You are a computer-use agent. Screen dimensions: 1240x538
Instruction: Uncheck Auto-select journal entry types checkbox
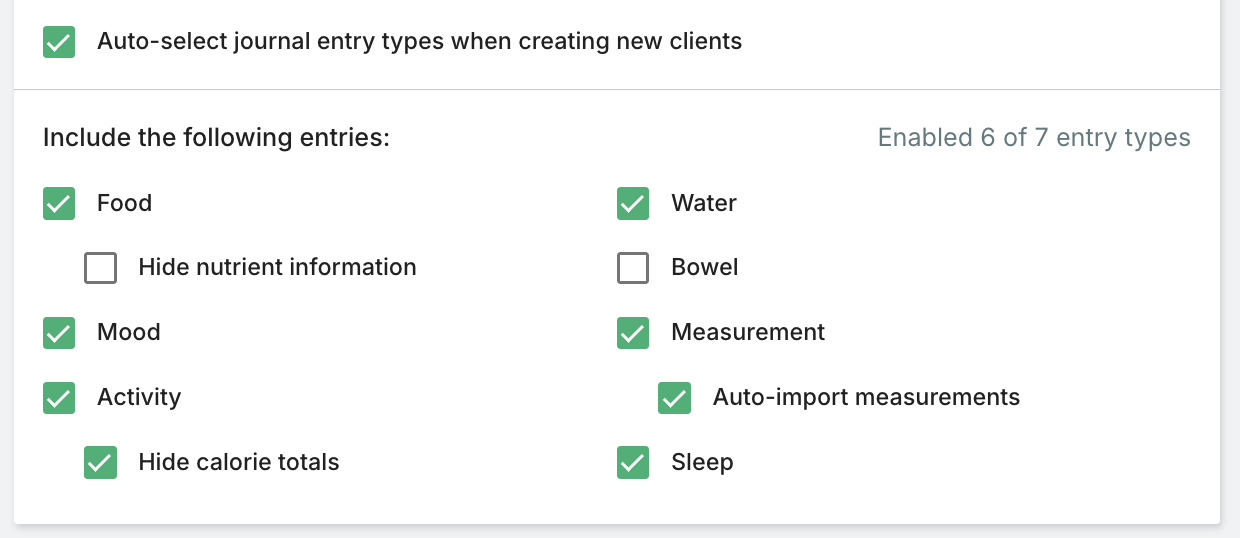pos(59,42)
